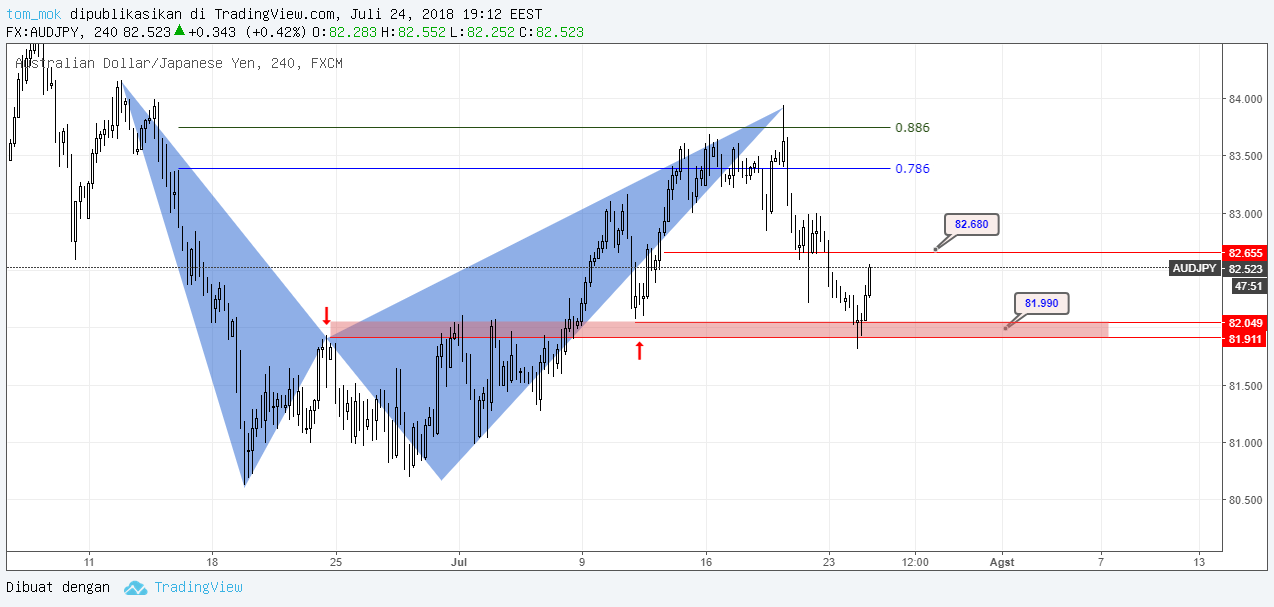The height and width of the screenshot is (607, 1274).
Task: Select the blue 0.786 horizontal line
Action: tap(534, 169)
